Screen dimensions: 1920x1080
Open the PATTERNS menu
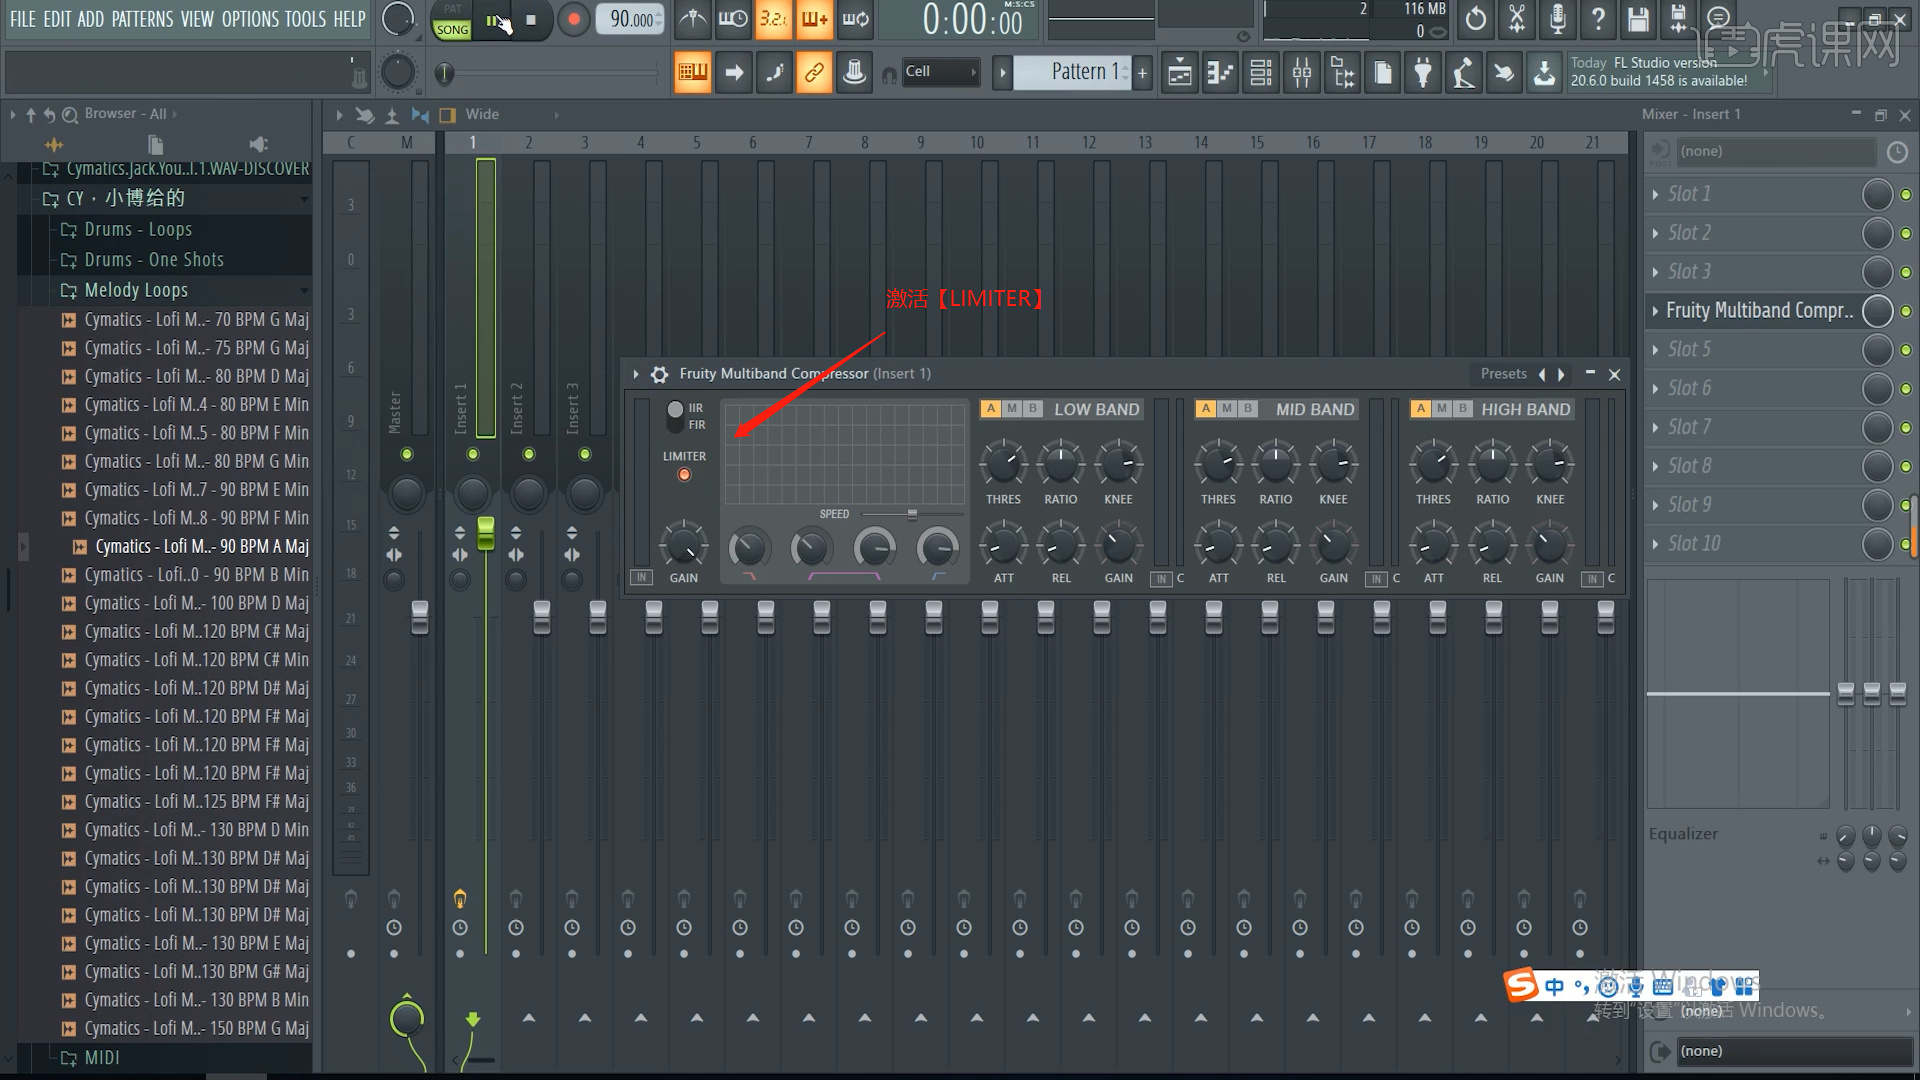click(143, 19)
